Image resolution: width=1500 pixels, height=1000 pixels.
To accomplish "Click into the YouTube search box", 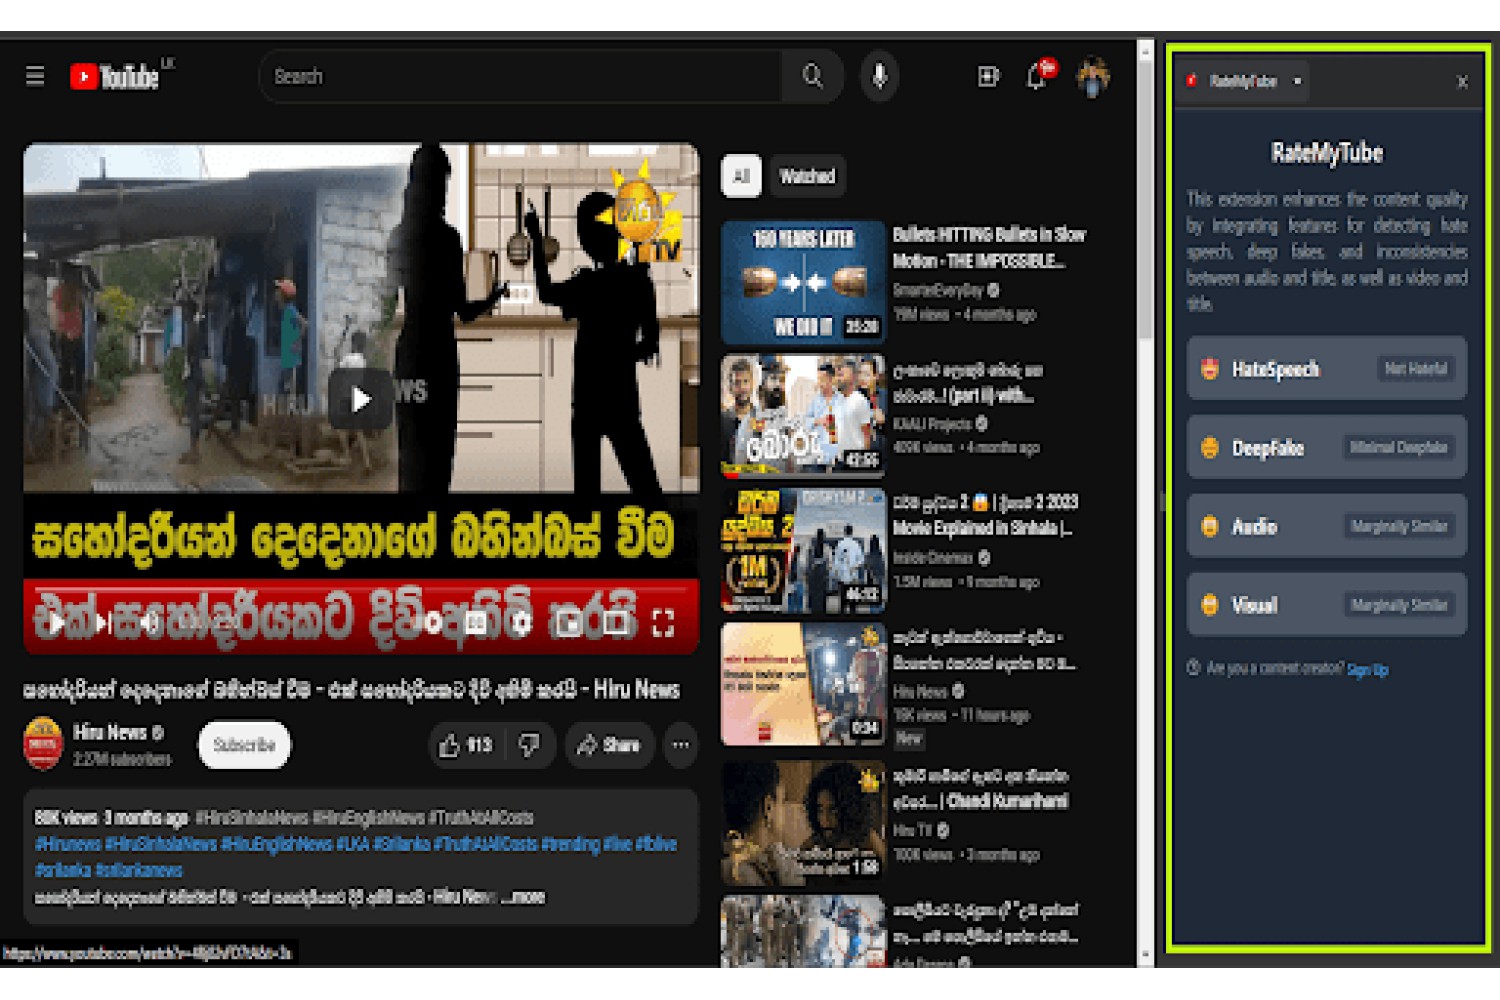I will 521,76.
